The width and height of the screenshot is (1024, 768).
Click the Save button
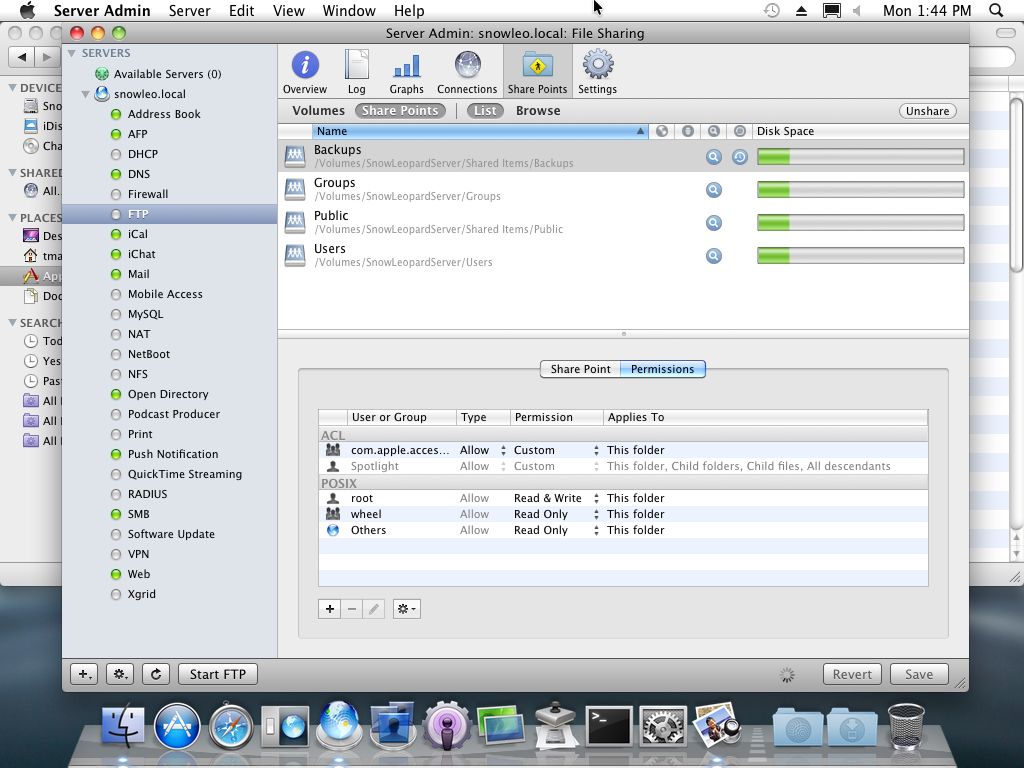(x=919, y=674)
